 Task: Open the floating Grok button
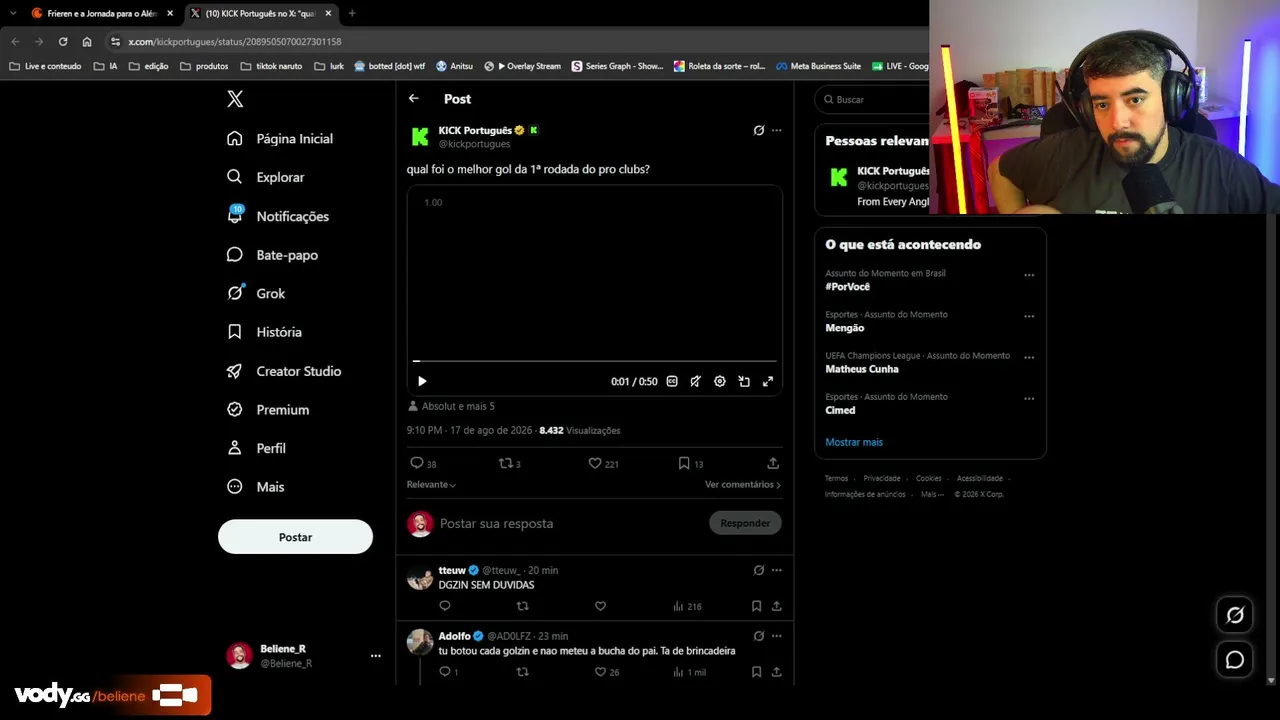[x=1235, y=615]
